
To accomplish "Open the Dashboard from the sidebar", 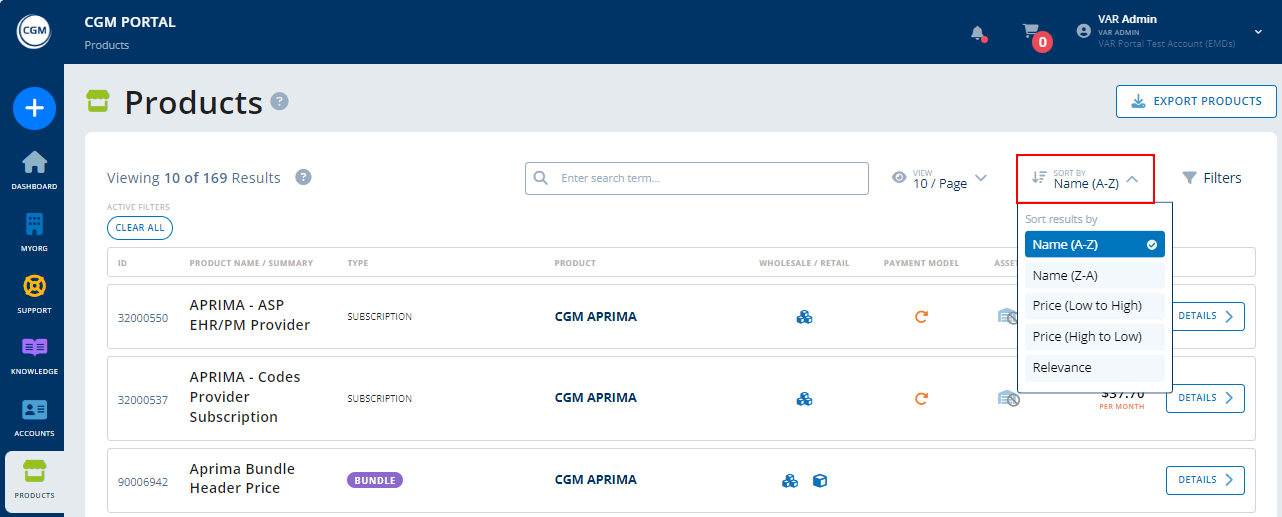I will [34, 169].
